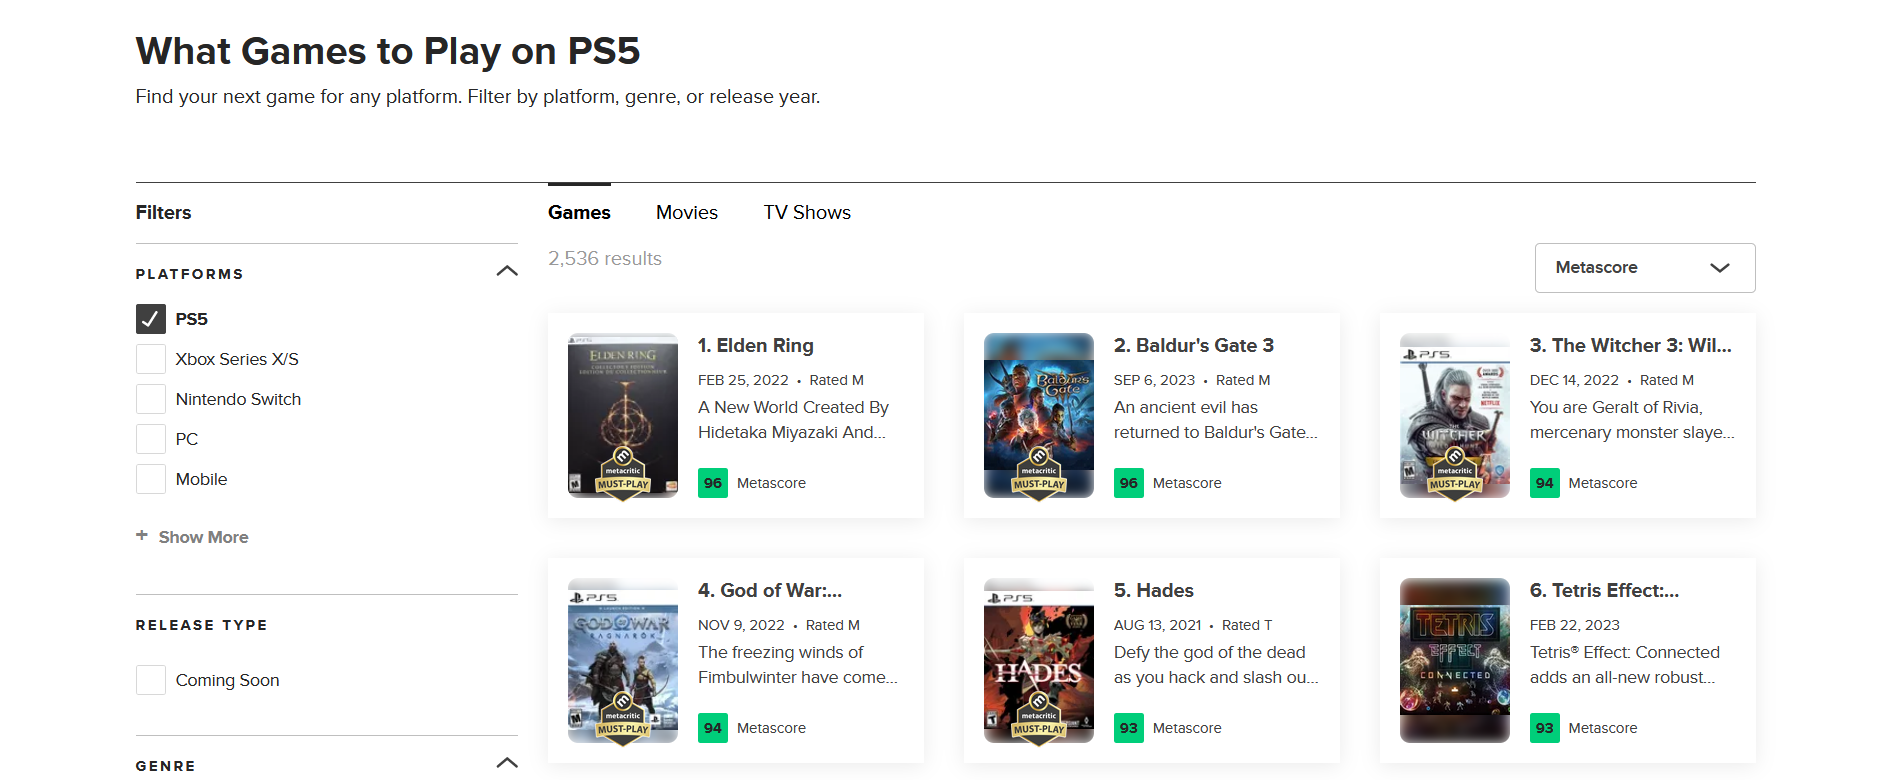The image size is (1892, 780).
Task: Click the 96 Metascore badge for Elden Ring
Action: coord(713,483)
